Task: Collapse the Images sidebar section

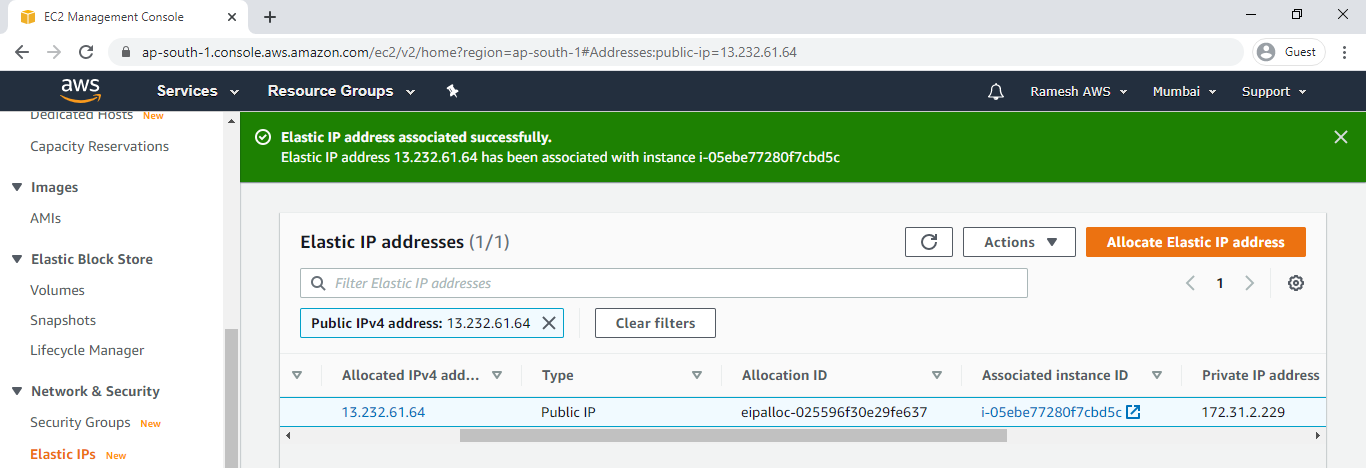Action: 16,187
